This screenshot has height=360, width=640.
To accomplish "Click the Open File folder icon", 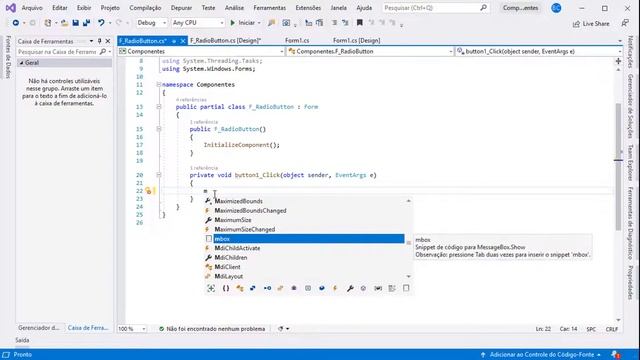I will click(x=64, y=23).
